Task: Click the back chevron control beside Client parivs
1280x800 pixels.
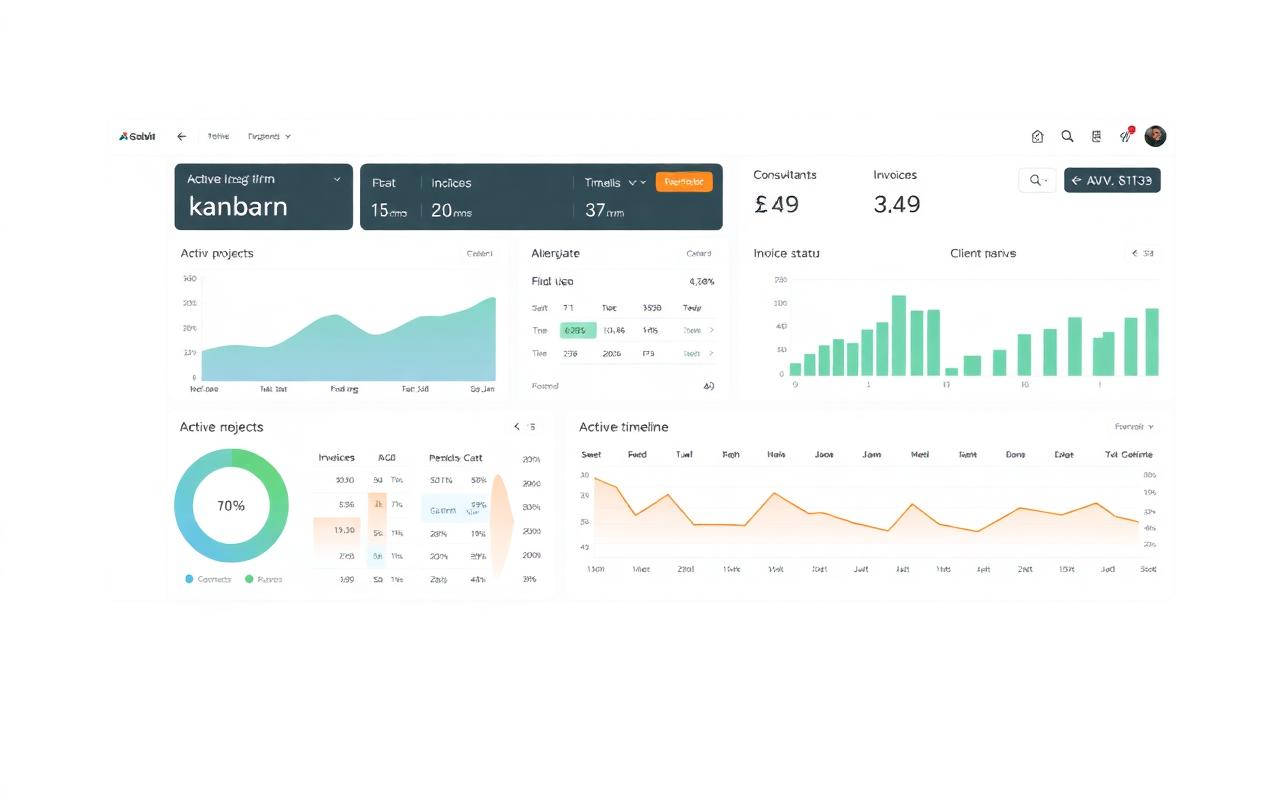Action: click(1135, 254)
